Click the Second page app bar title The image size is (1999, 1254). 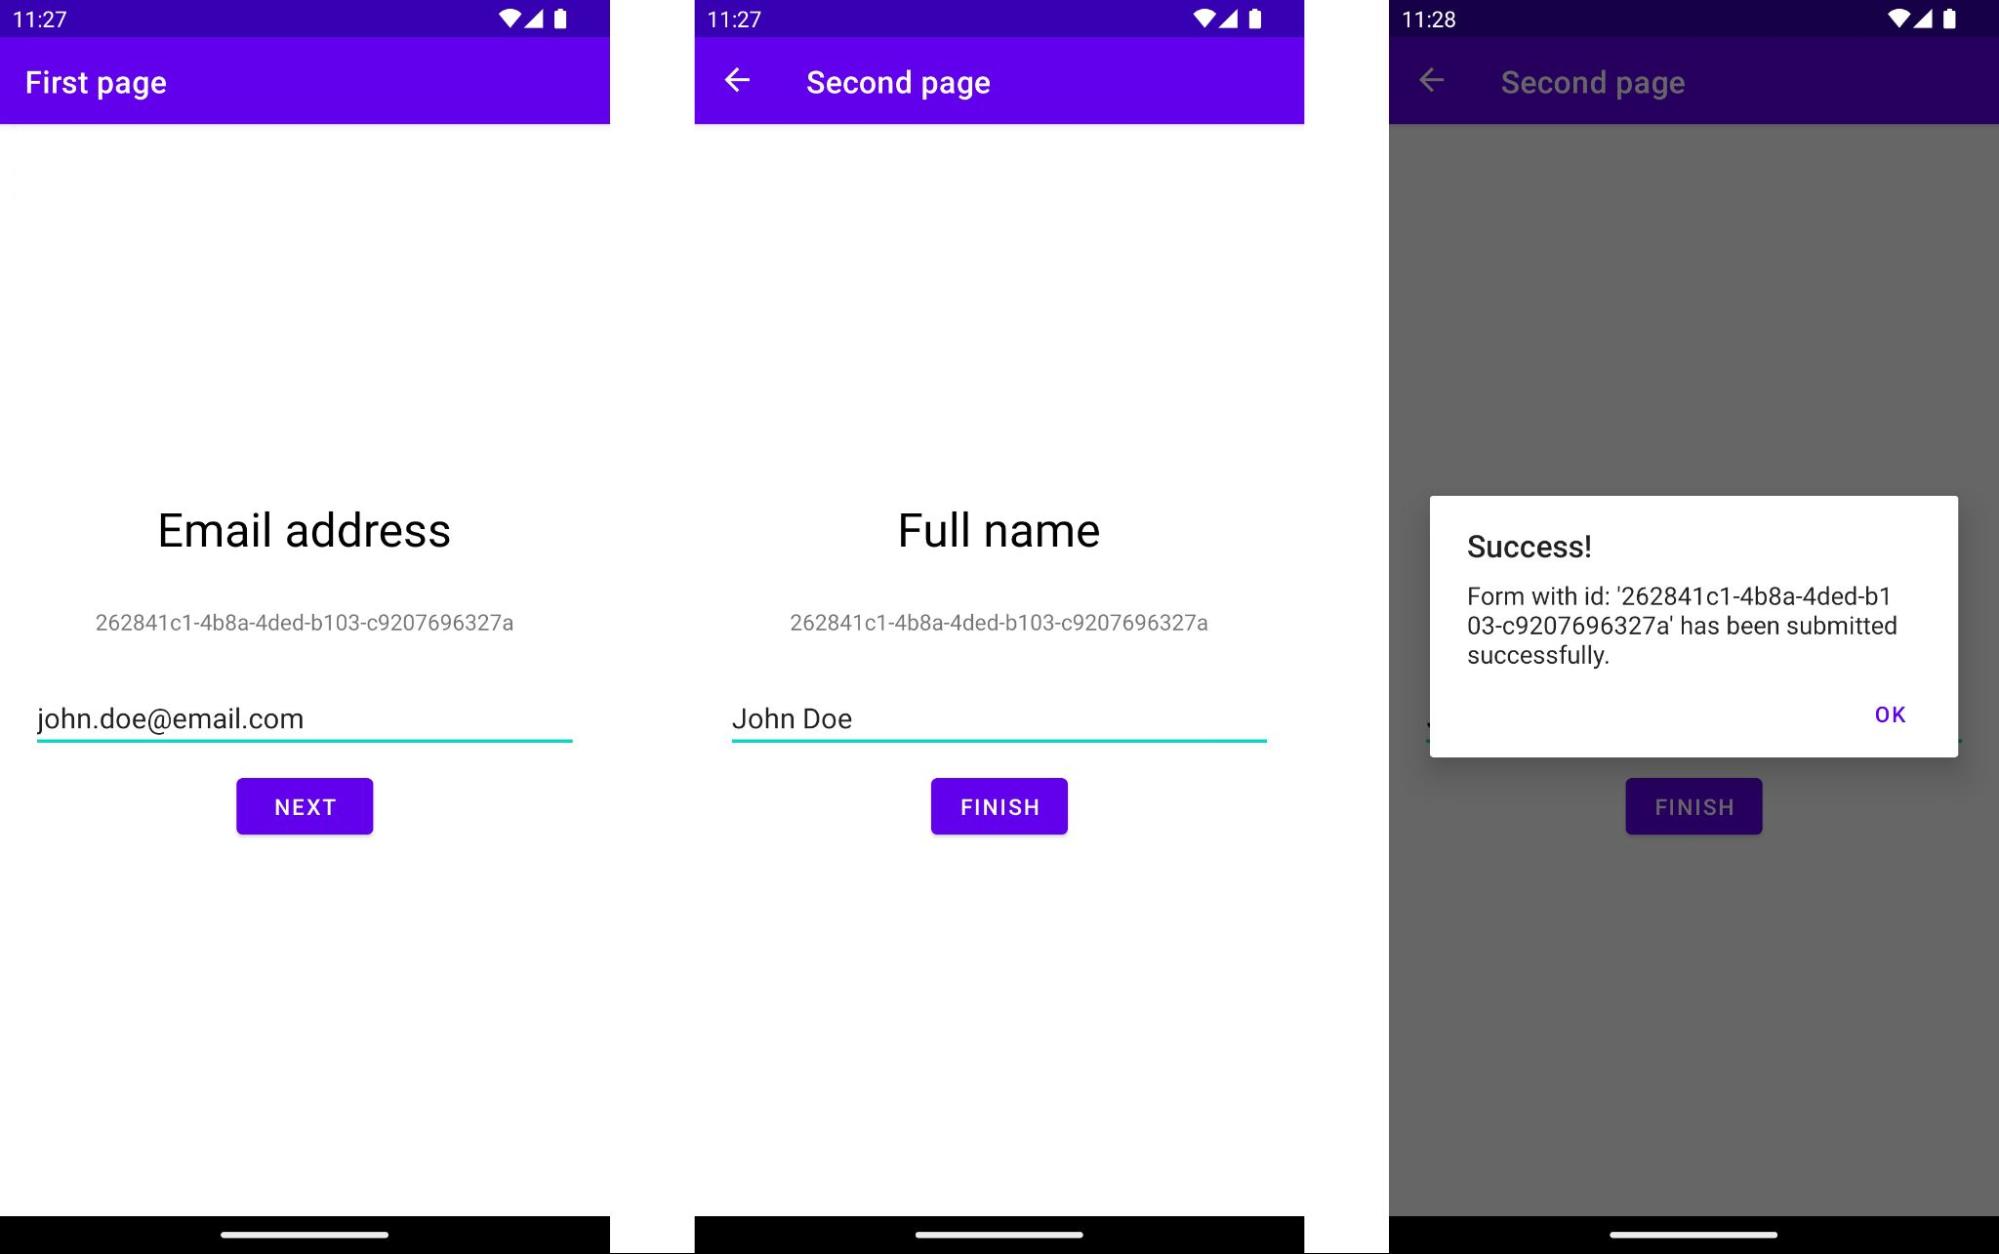897,81
